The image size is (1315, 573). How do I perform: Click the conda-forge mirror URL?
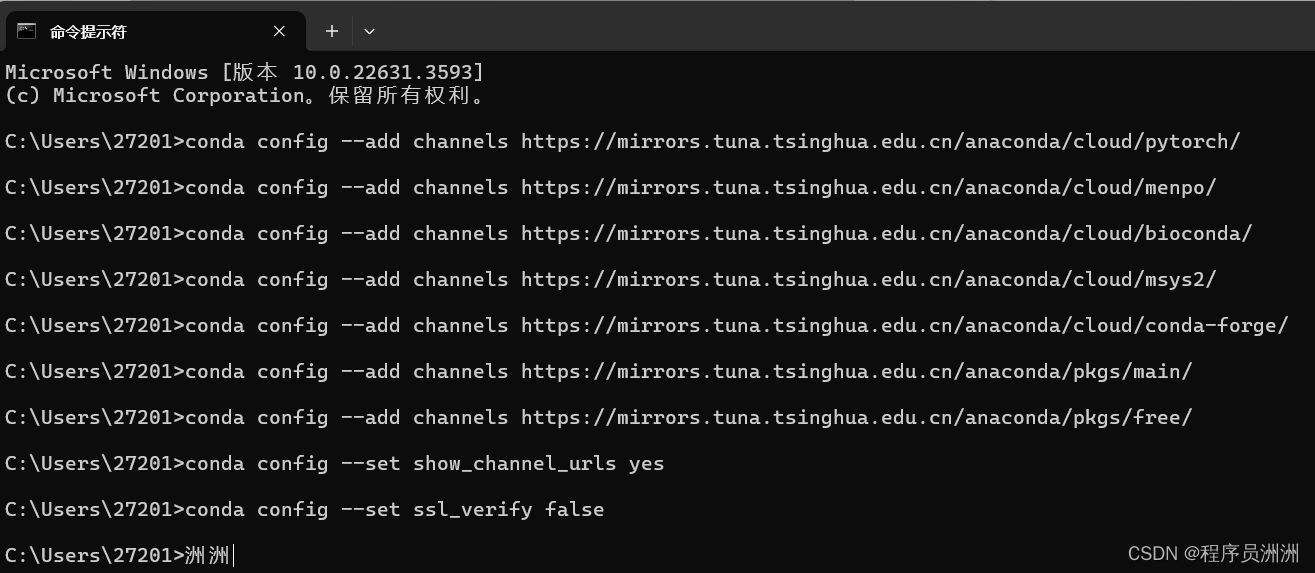(904, 325)
